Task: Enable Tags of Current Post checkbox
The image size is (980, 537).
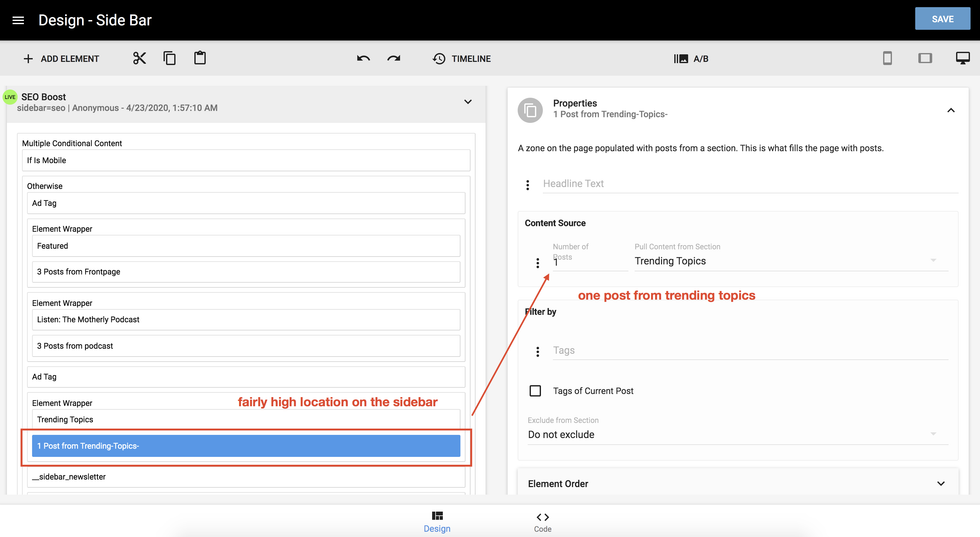Action: [535, 391]
